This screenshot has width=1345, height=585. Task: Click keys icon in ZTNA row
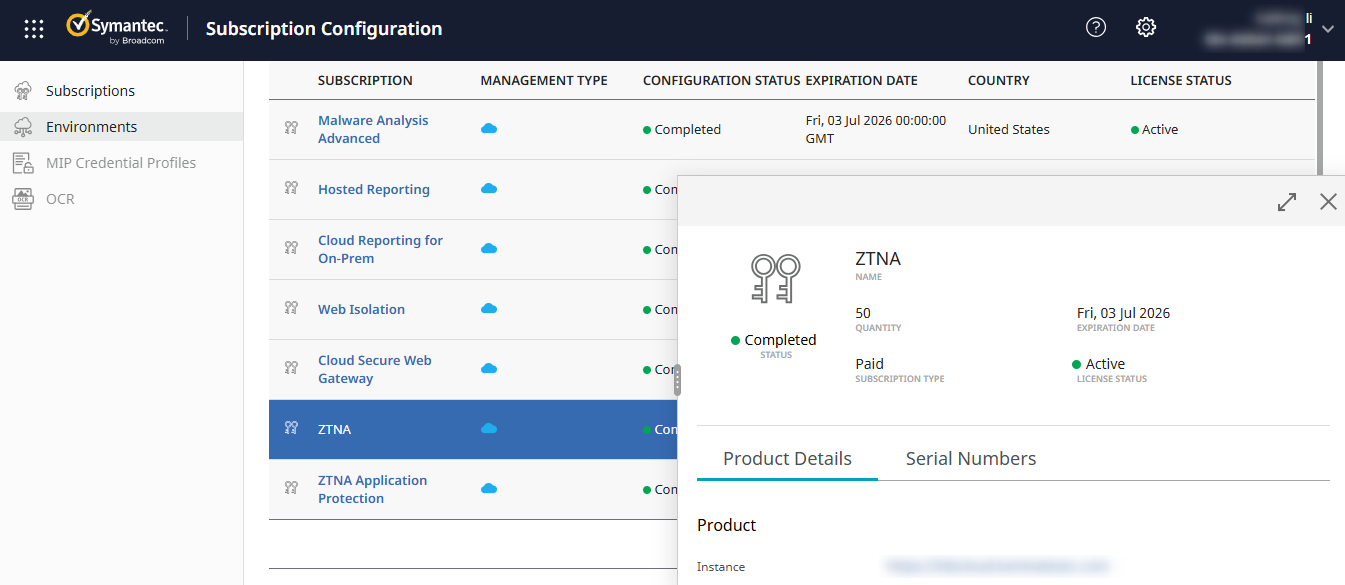click(x=291, y=428)
